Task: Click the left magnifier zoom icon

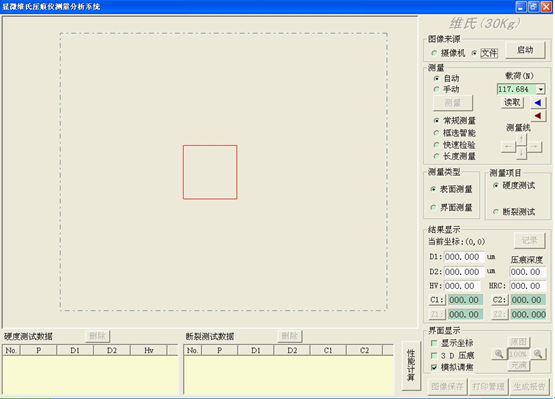Action: [499, 354]
